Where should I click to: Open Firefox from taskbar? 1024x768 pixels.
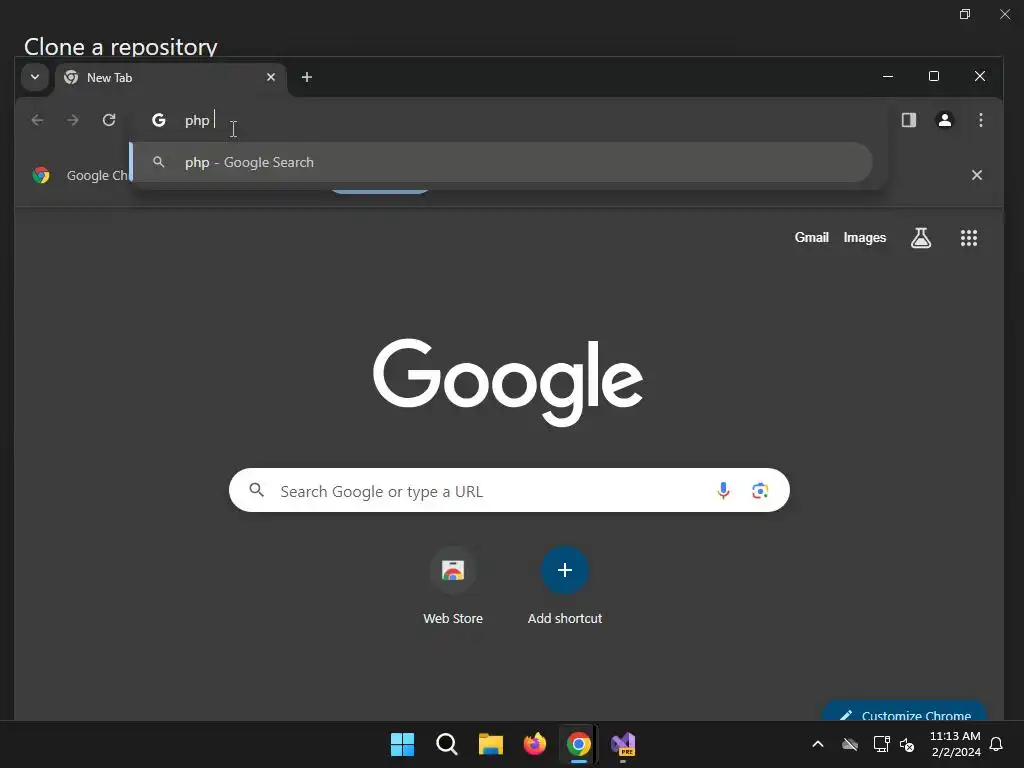[535, 744]
